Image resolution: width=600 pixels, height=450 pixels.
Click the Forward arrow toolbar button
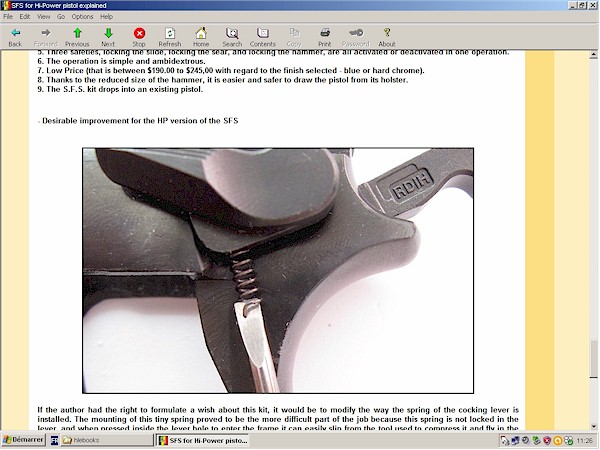click(46, 37)
